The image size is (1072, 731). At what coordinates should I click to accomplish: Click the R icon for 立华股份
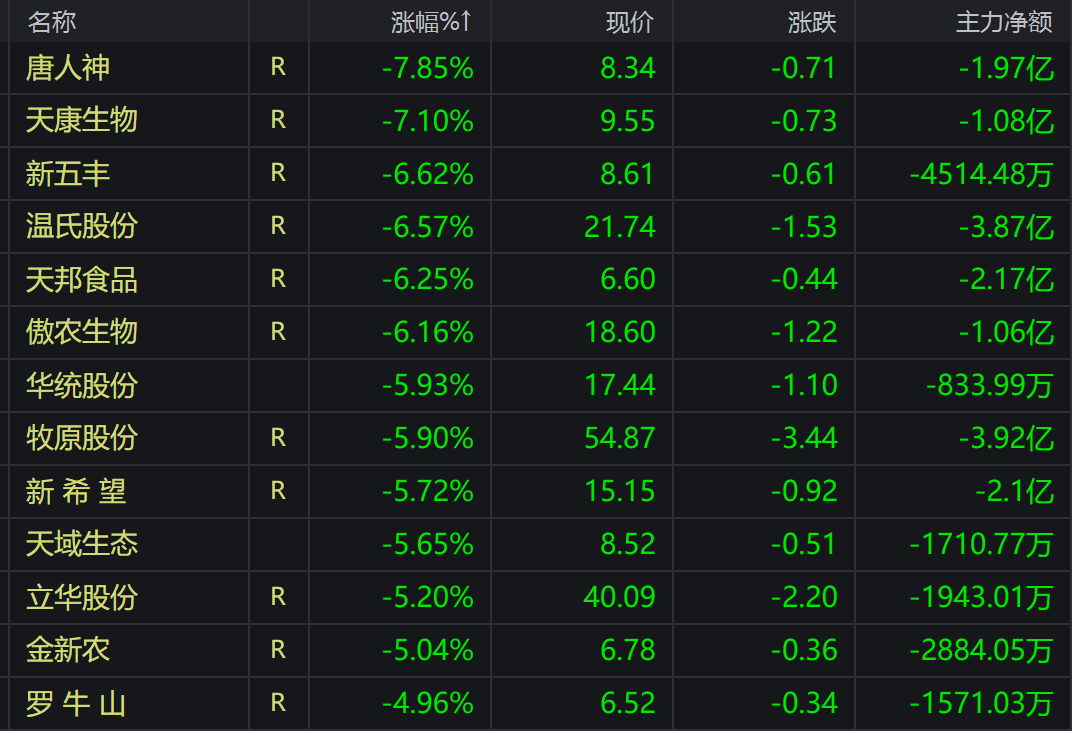point(278,597)
